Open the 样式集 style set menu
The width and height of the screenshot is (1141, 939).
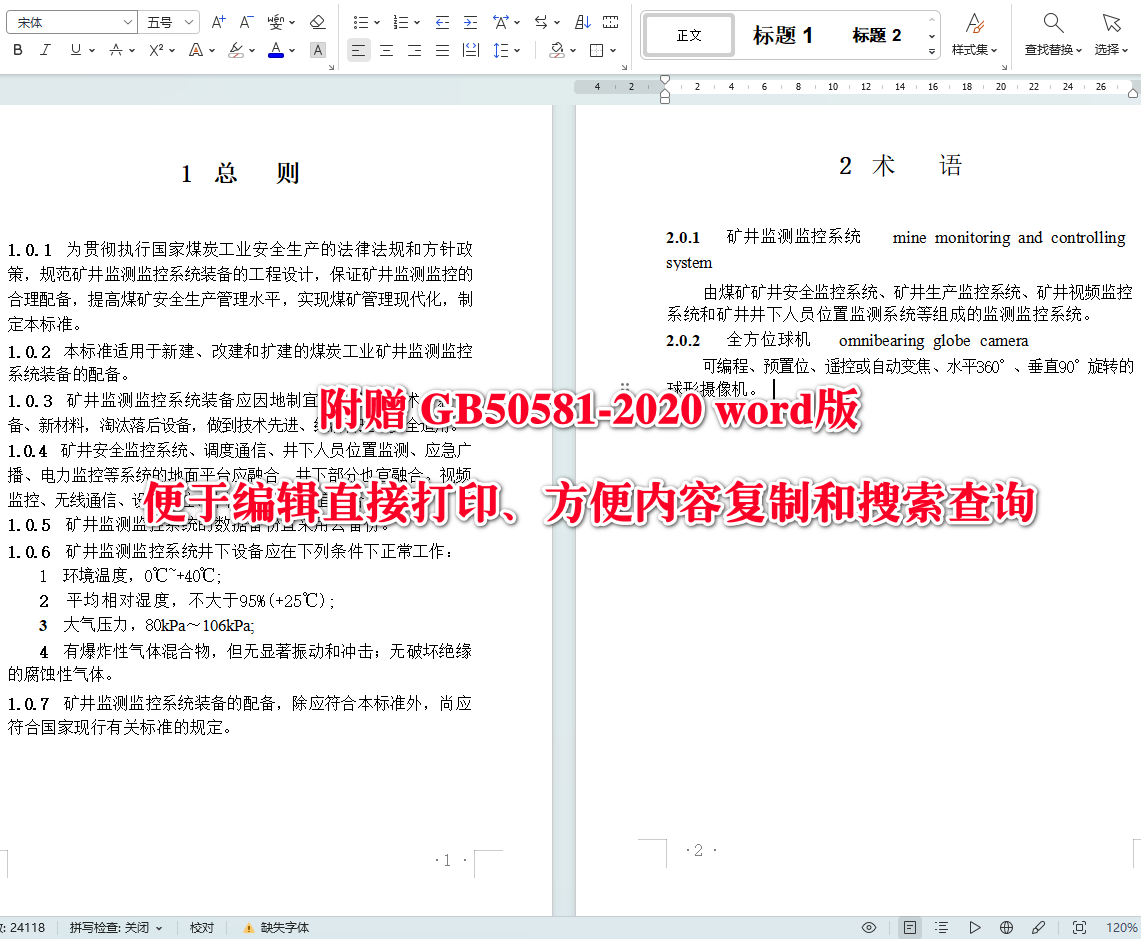(974, 33)
